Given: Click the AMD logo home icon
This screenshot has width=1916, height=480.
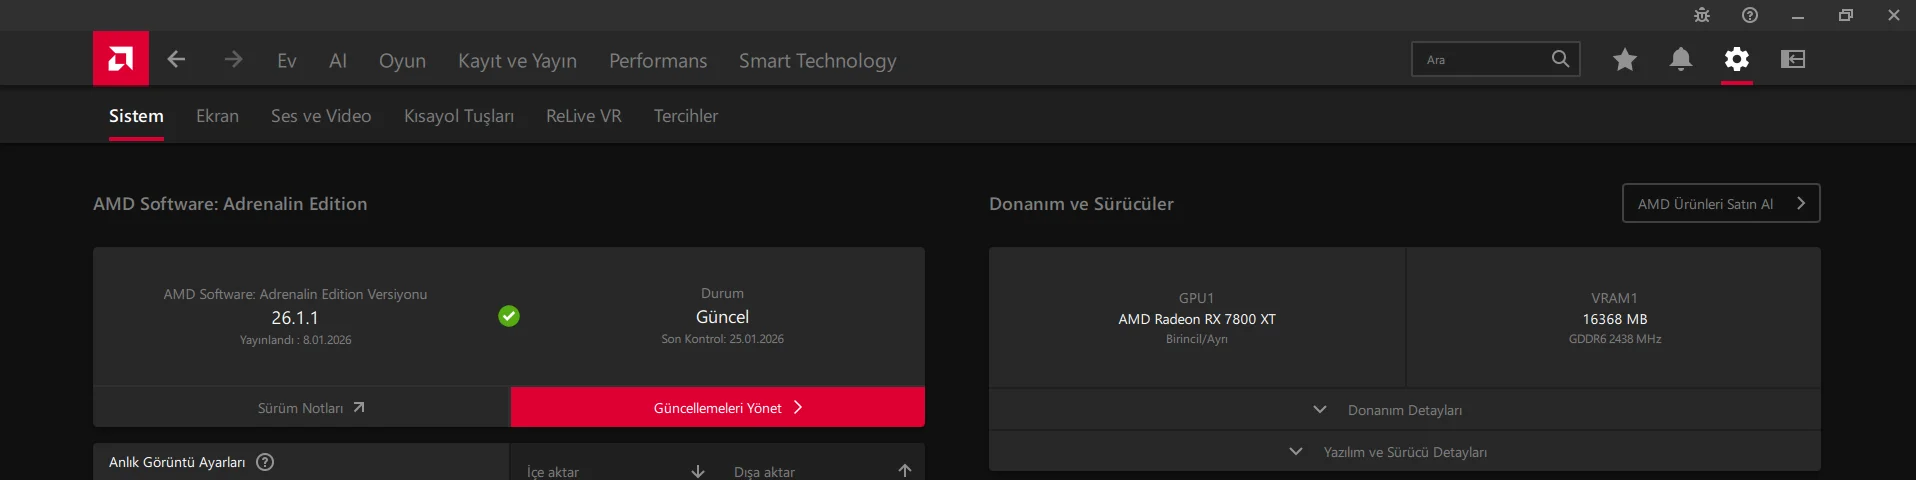Looking at the screenshot, I should click(x=121, y=59).
